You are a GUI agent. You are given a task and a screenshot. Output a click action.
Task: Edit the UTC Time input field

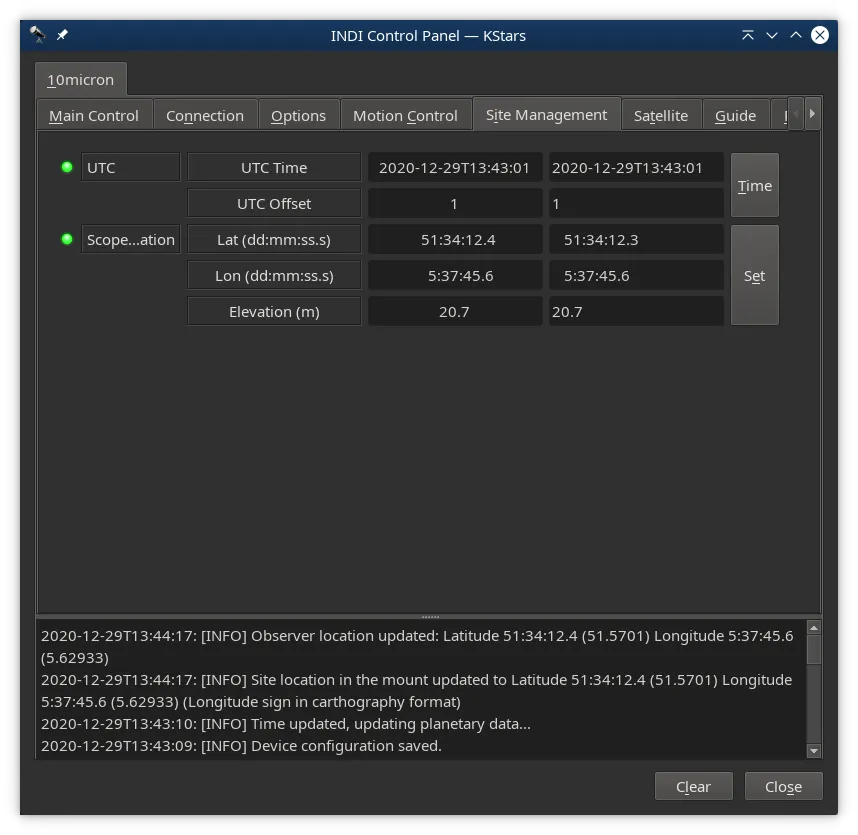tap(636, 167)
